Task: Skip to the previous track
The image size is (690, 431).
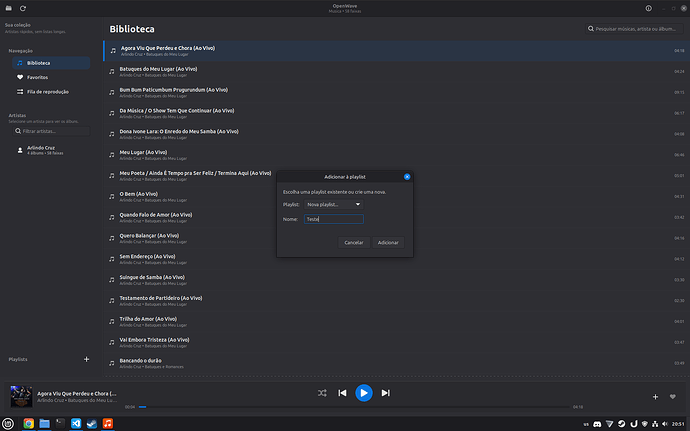Action: (342, 393)
